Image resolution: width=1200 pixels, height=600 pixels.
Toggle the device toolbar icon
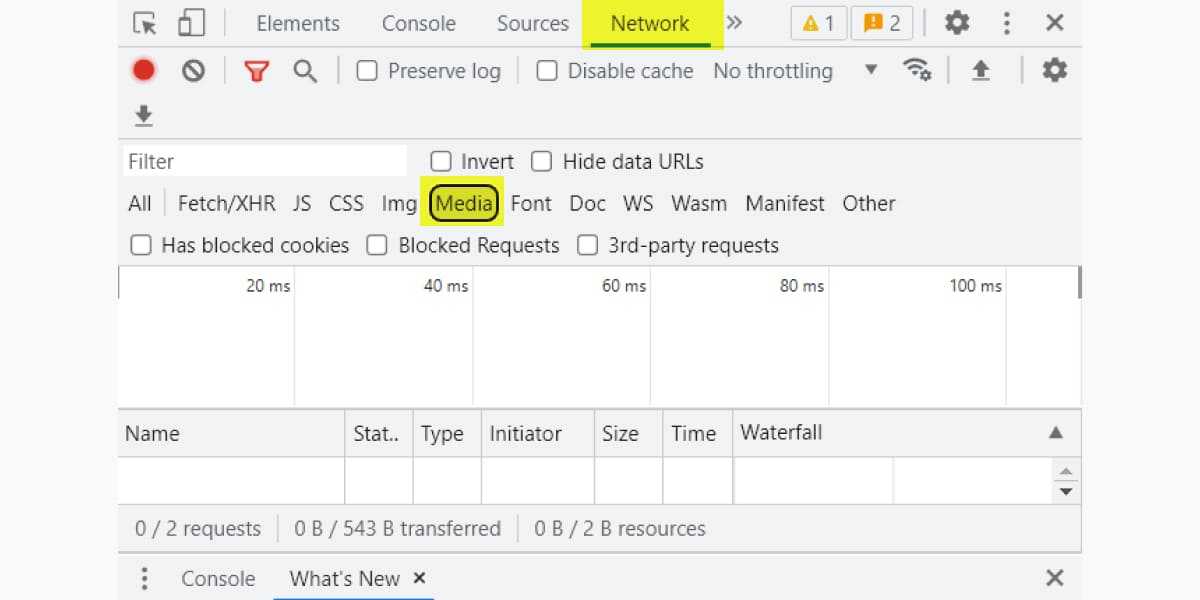pos(190,23)
